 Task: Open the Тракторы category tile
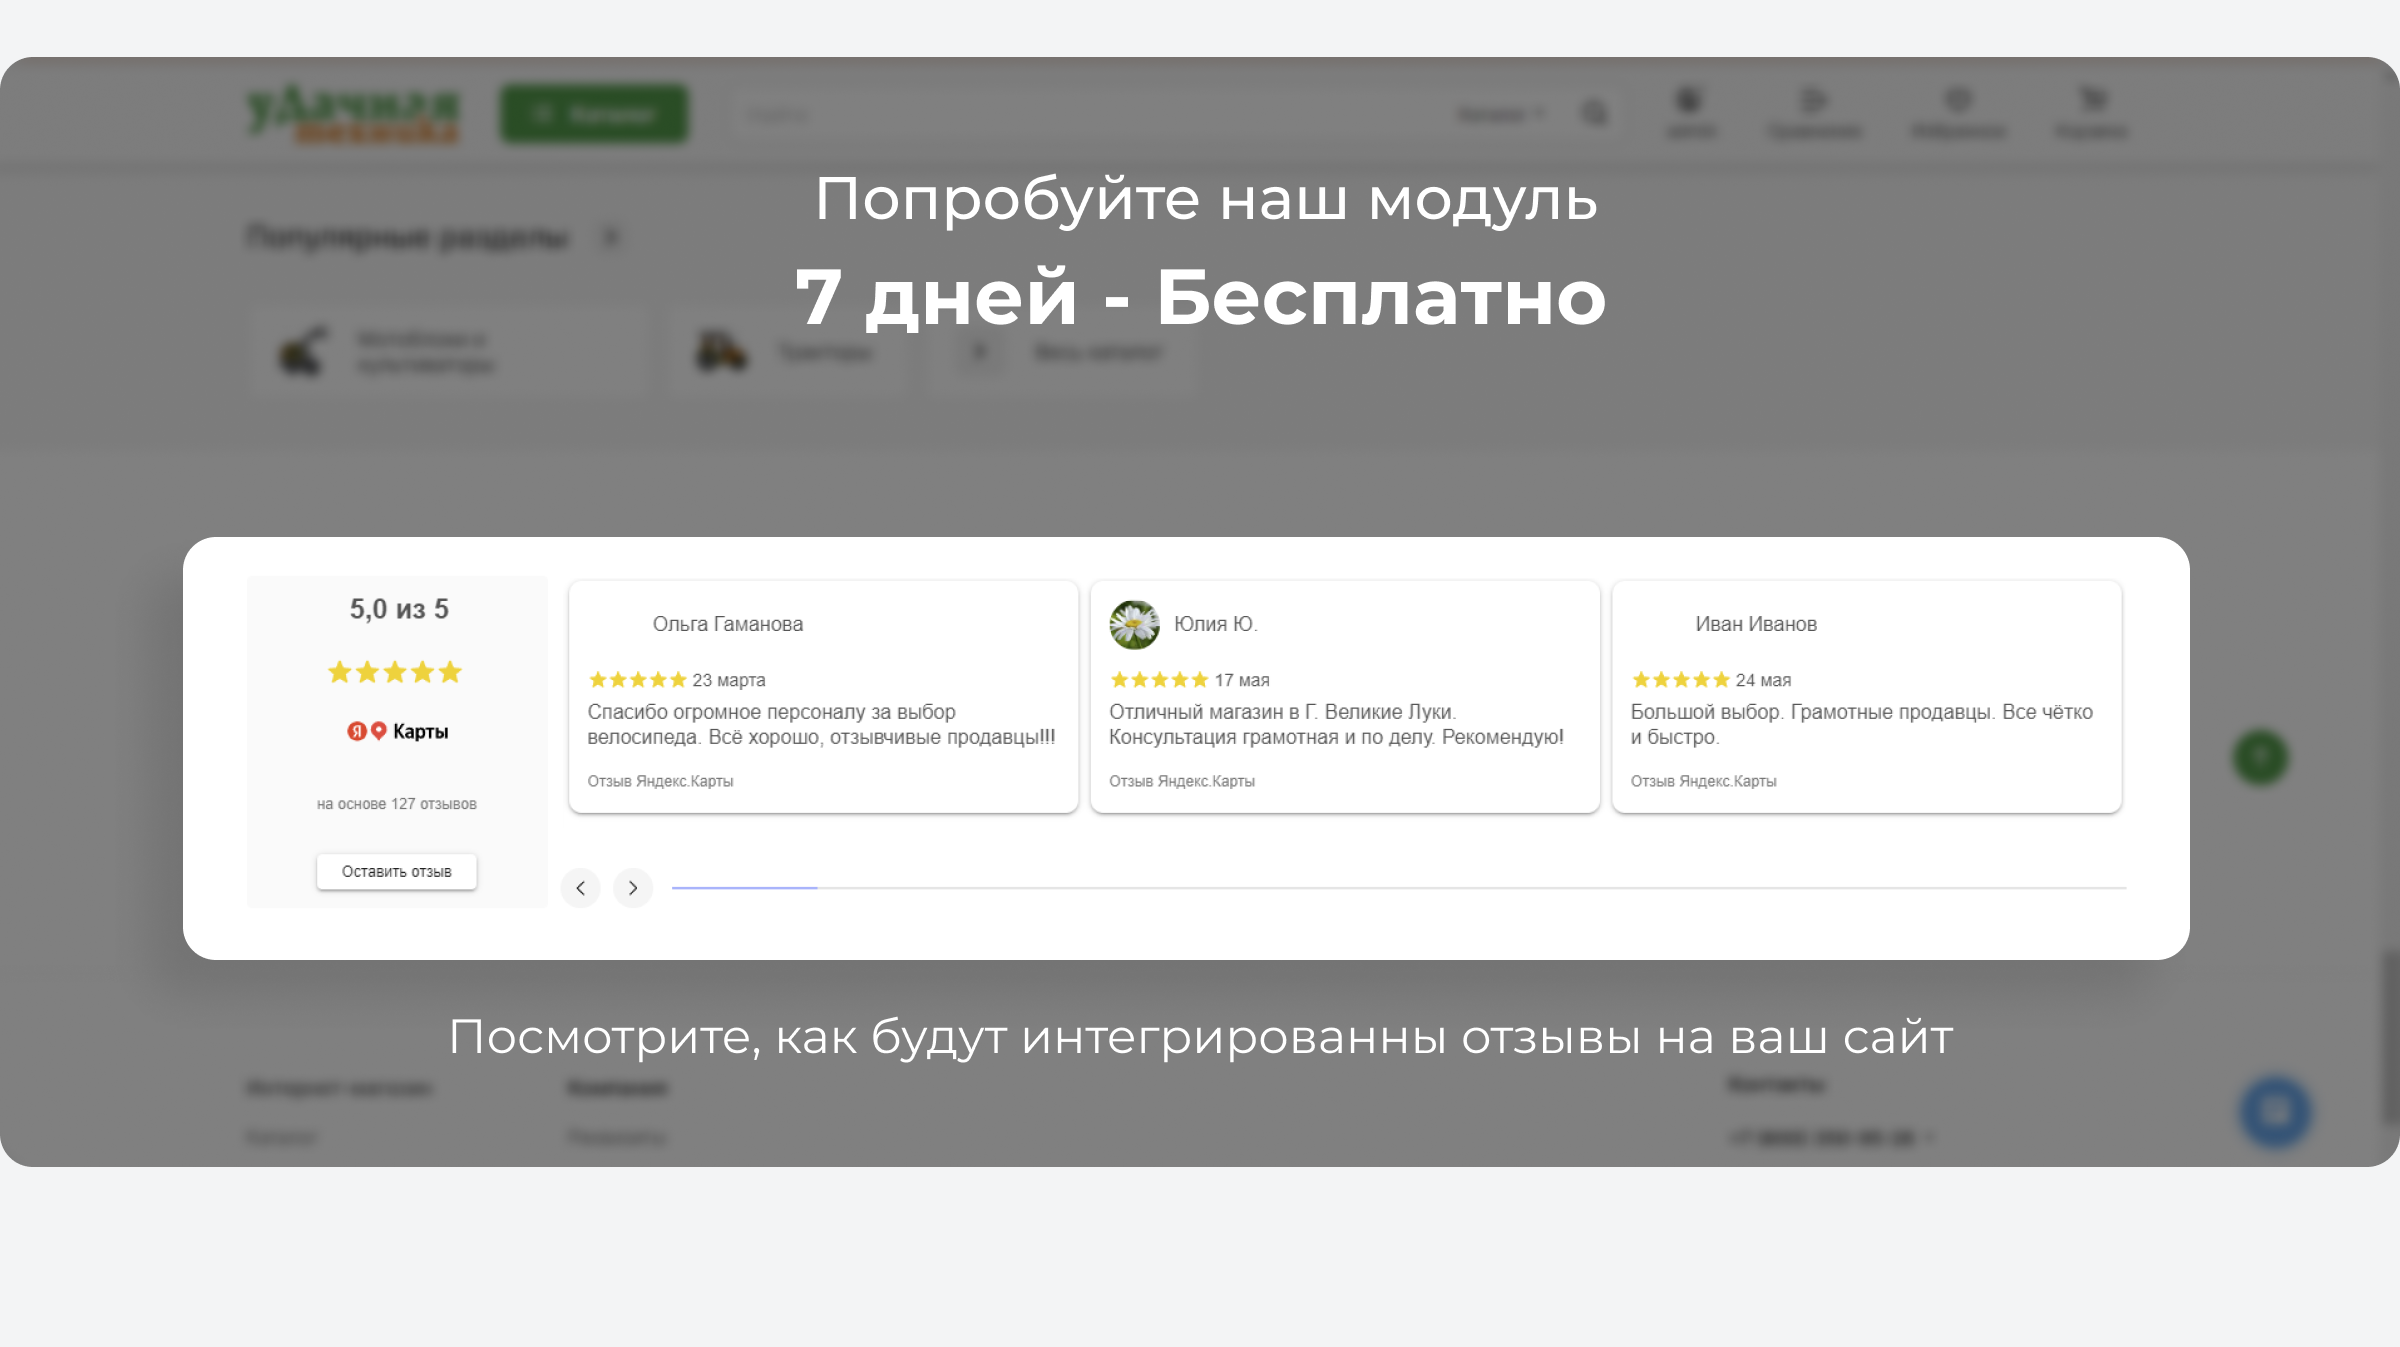click(789, 352)
